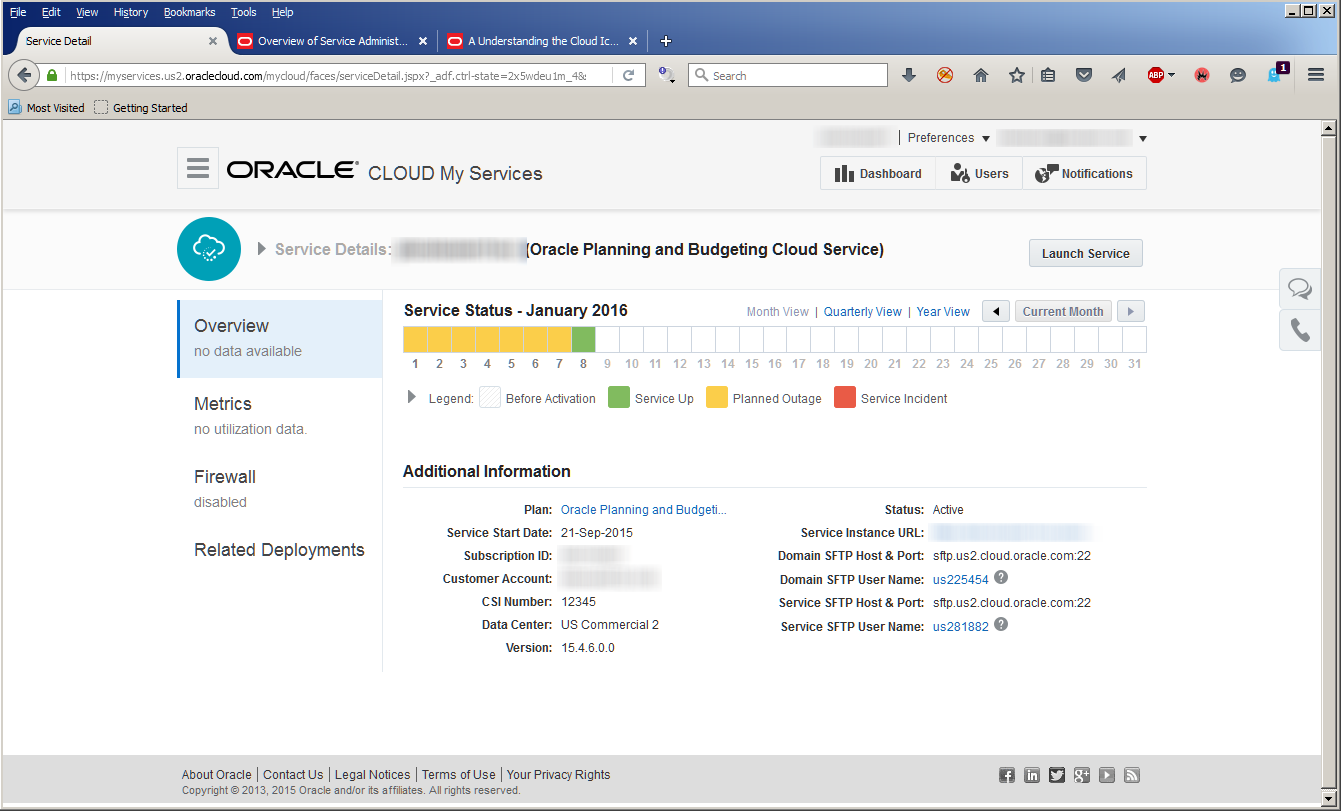Switch to Year View link

pyautogui.click(x=943, y=312)
